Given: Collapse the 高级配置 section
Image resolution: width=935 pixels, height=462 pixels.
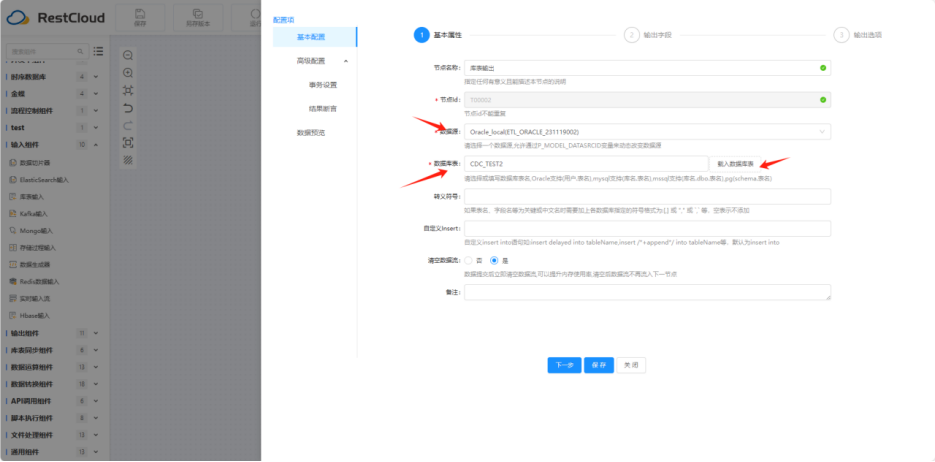Looking at the screenshot, I should coord(346,61).
